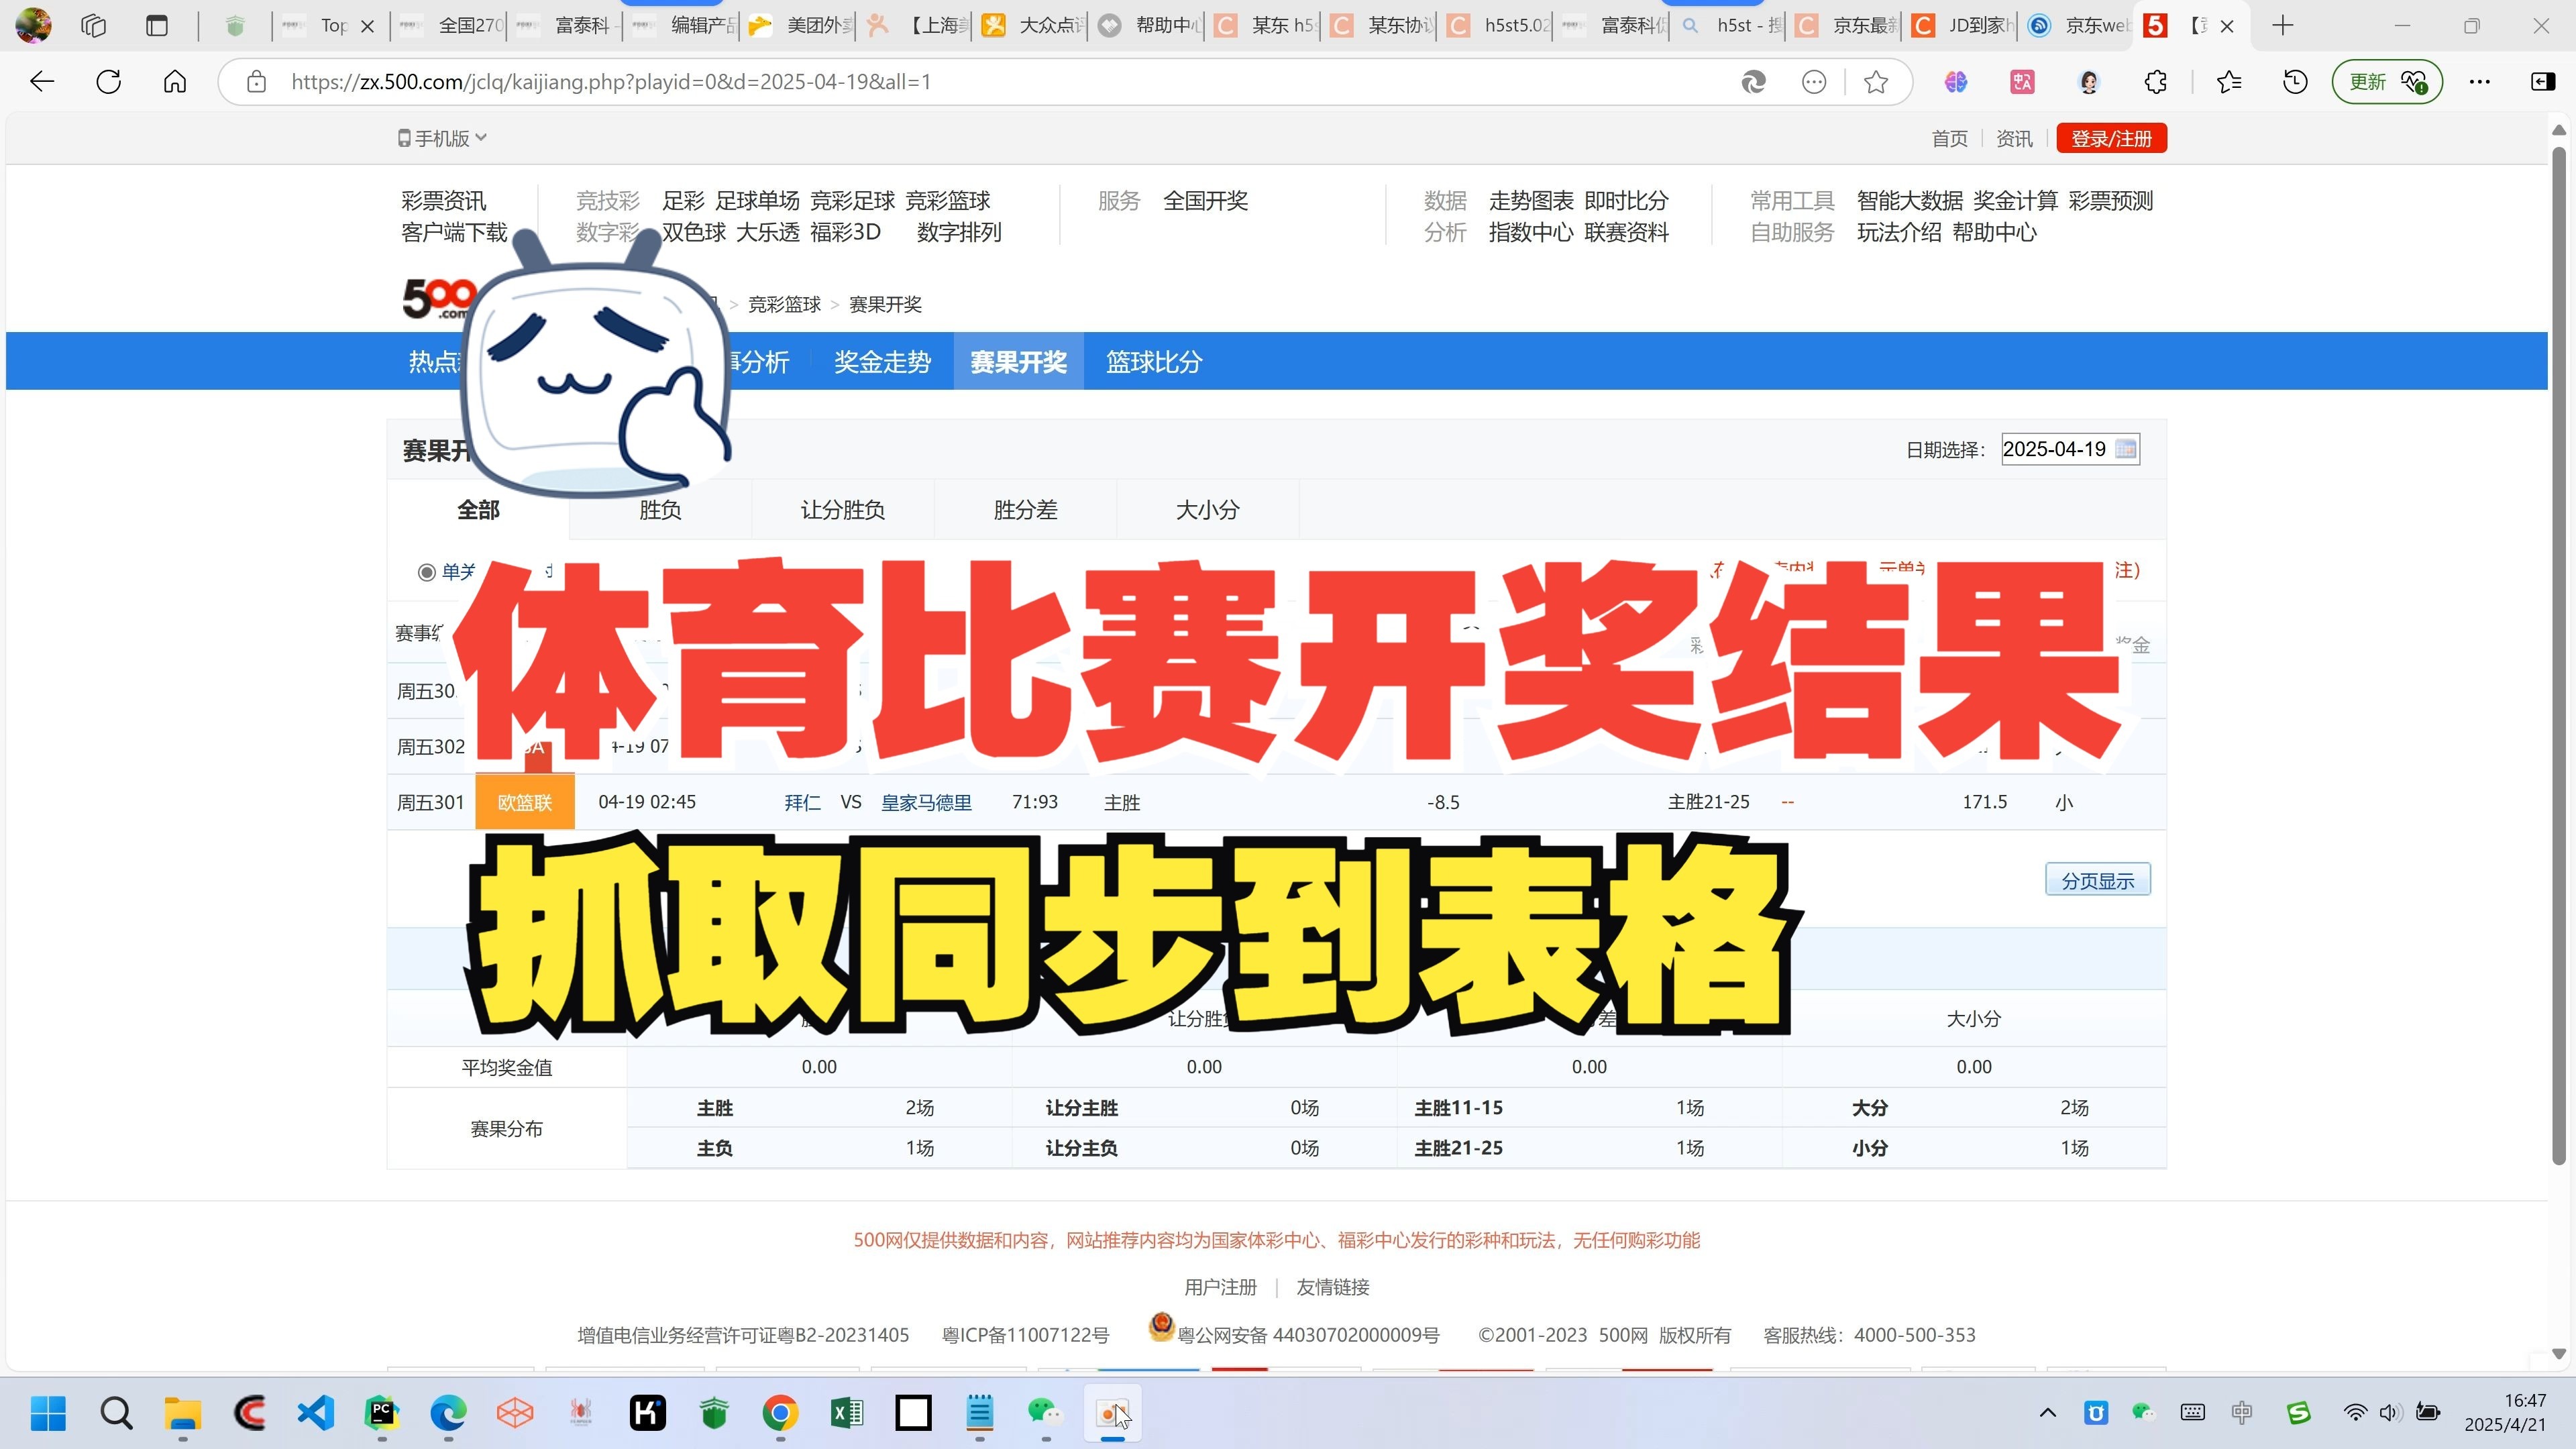2576x1449 pixels.
Task: Click the browser Home icon
Action: point(174,81)
